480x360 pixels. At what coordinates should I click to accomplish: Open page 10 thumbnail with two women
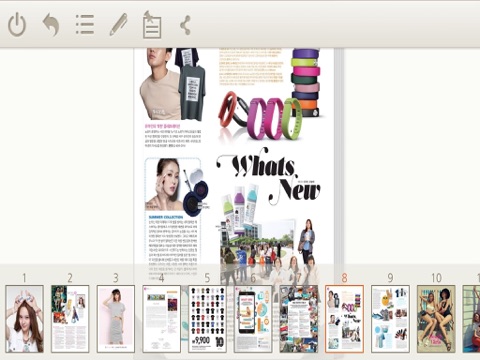pyautogui.click(x=436, y=319)
